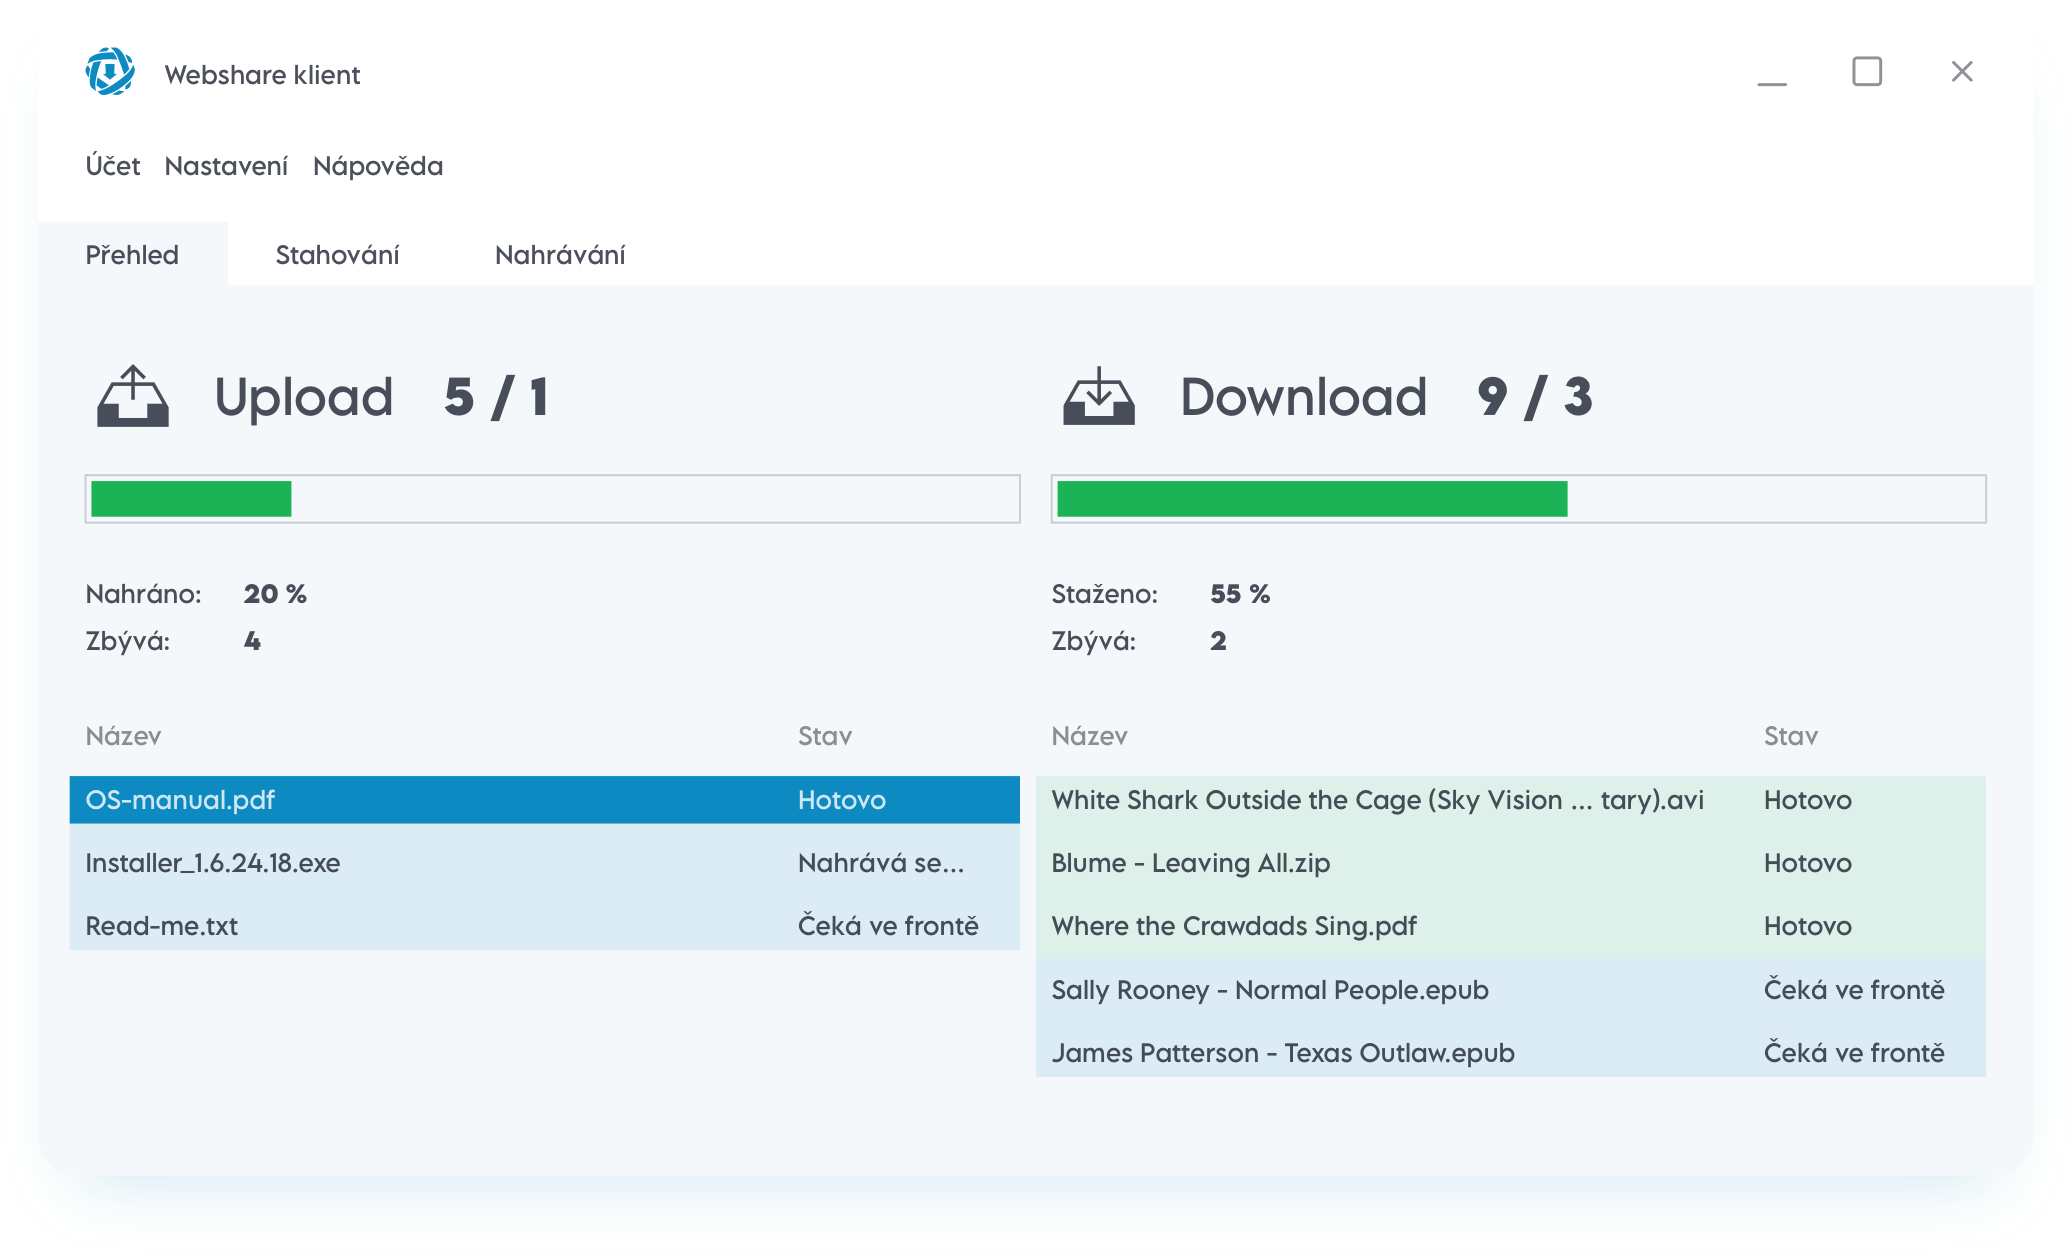Maximize the Webshare klient window
Screen dimensions: 2072x1256
point(1867,72)
